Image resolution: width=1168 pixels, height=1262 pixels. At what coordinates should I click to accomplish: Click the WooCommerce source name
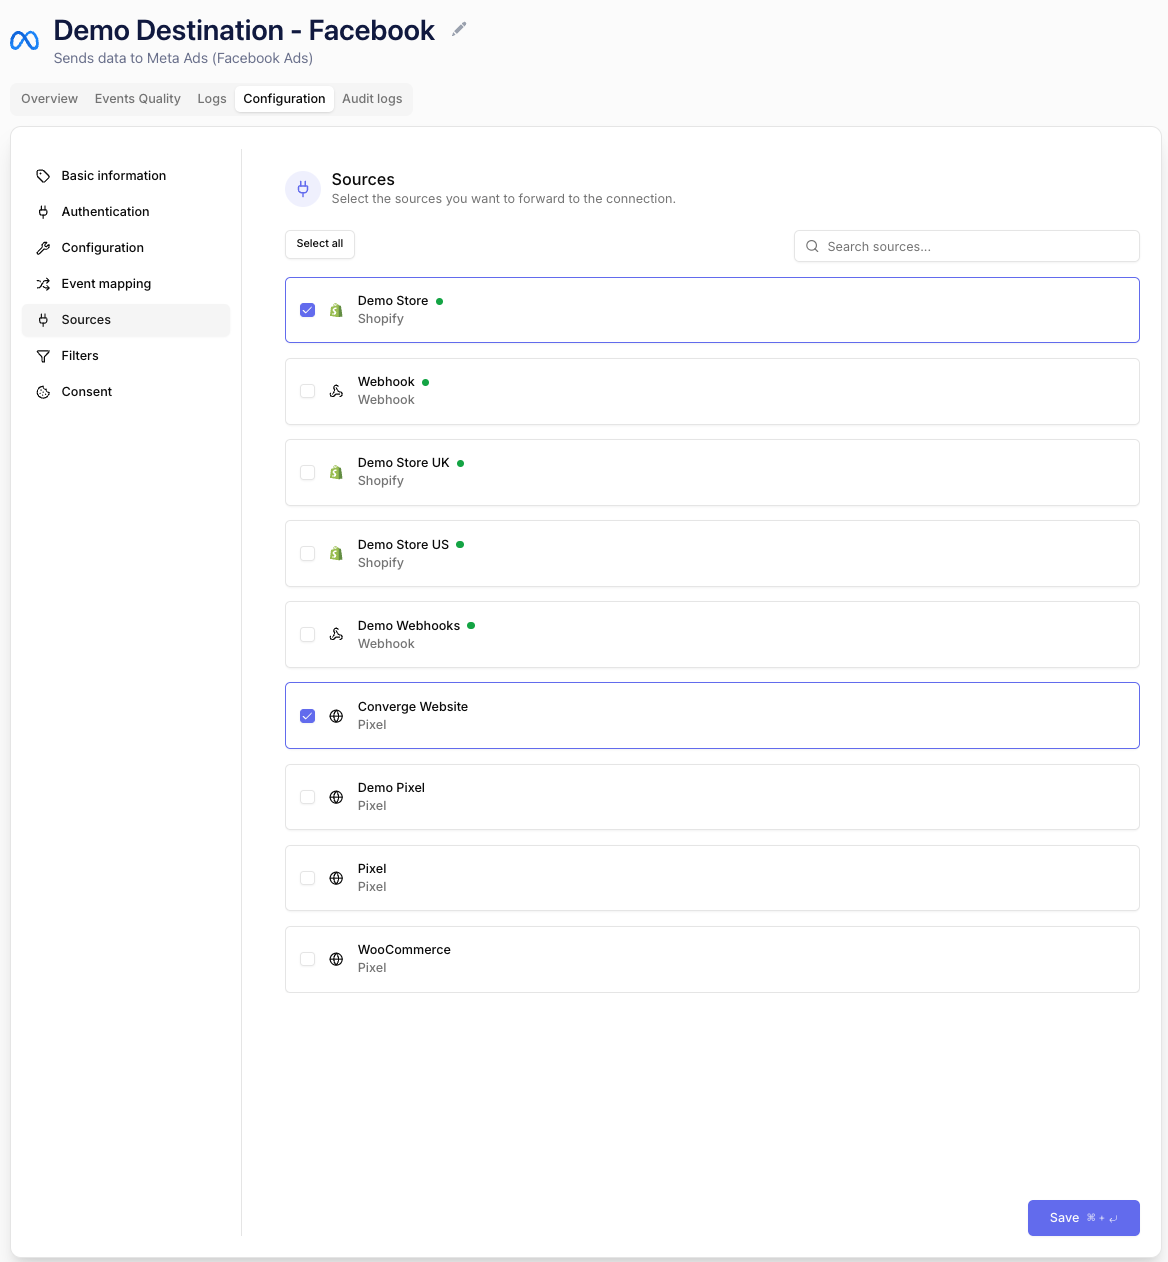coord(404,950)
